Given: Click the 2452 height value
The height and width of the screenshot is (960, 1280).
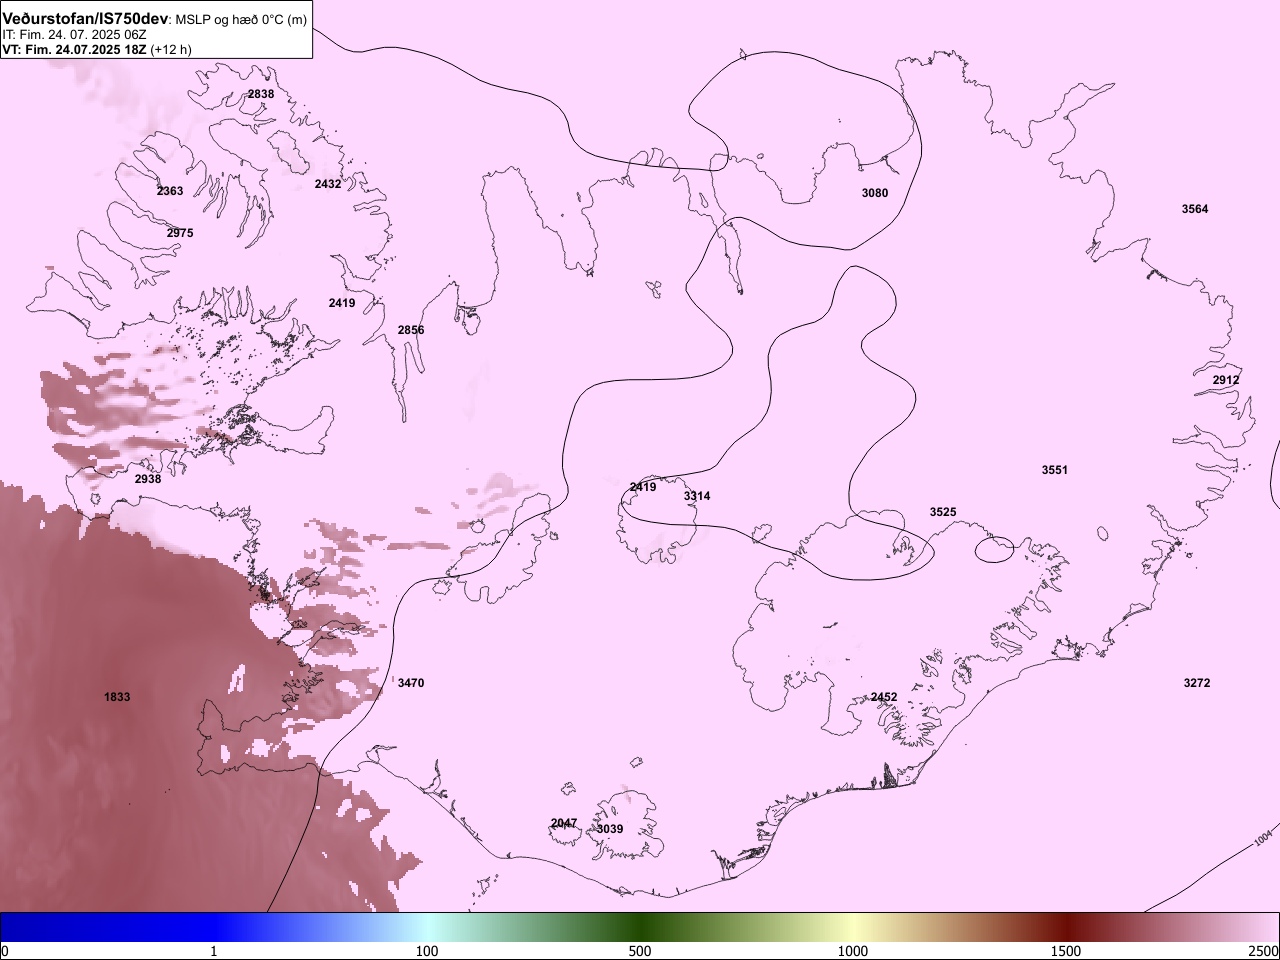Looking at the screenshot, I should (x=884, y=697).
